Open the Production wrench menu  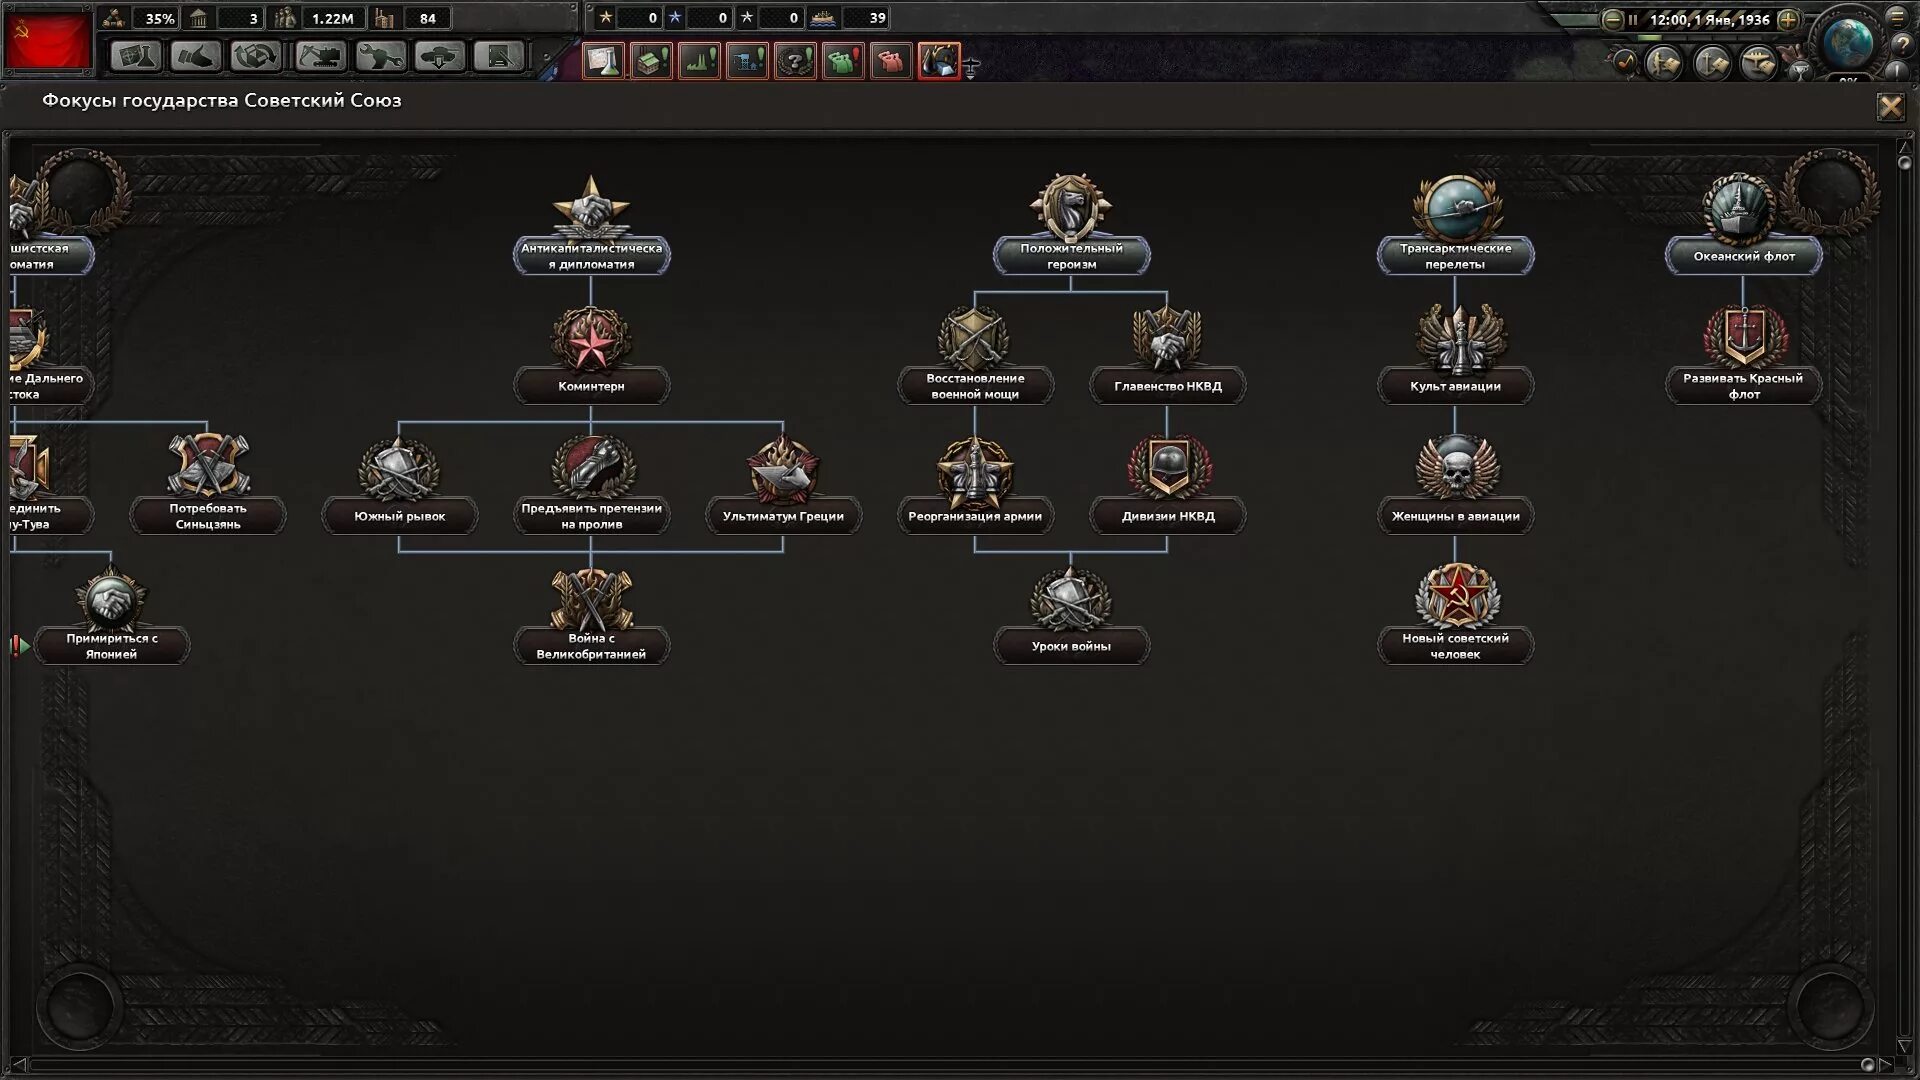coord(380,56)
